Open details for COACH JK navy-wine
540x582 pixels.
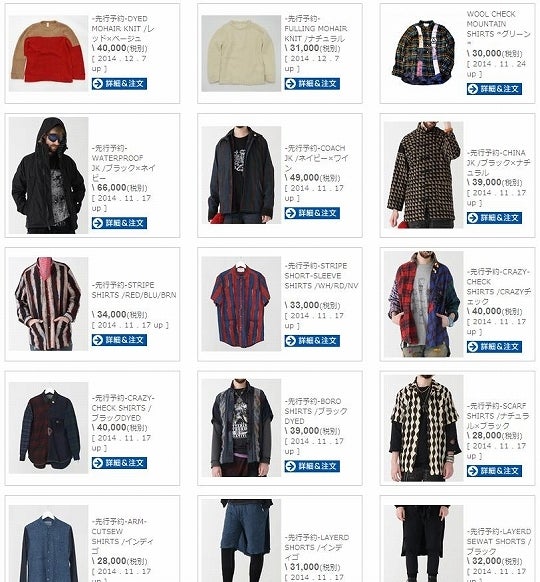pos(312,213)
